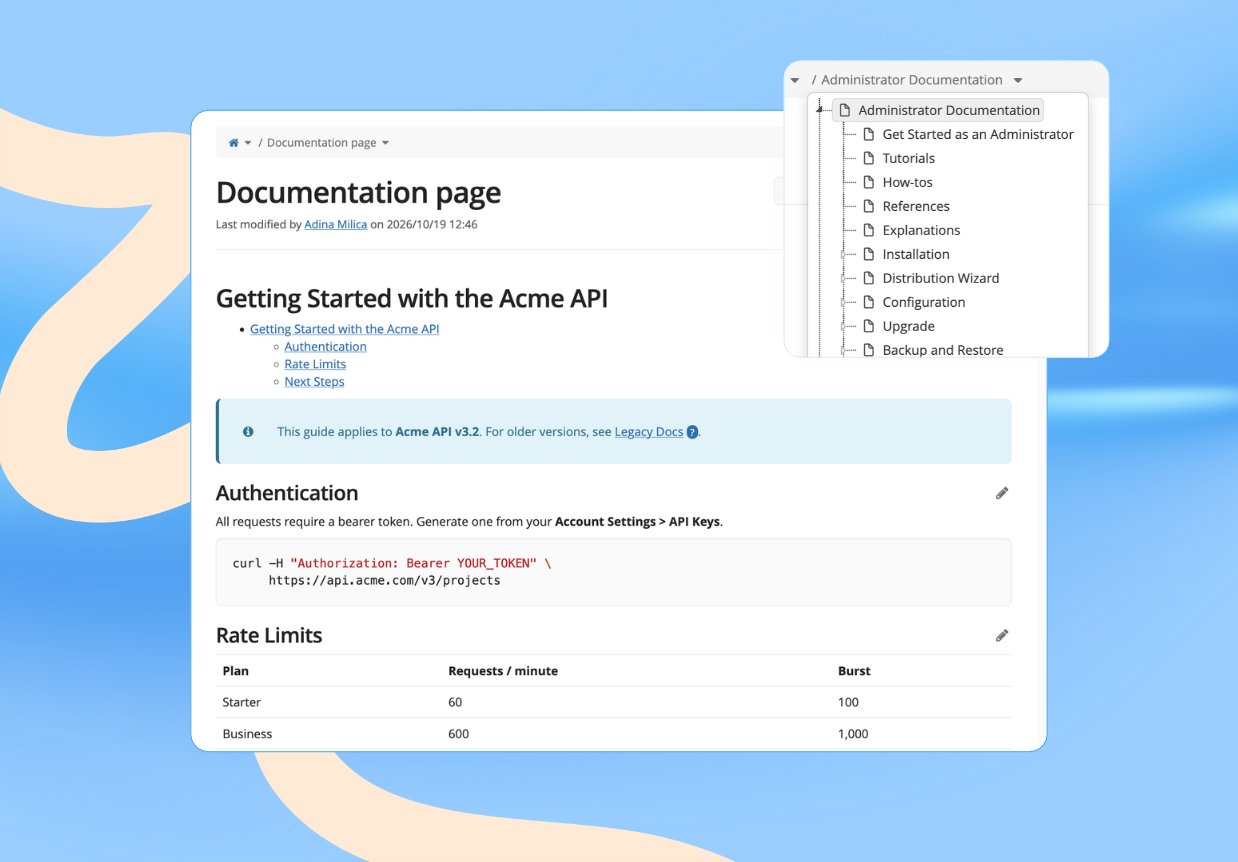The image size is (1238, 862).
Task: Open the caret left of the Administrator Documentation breadcrumb
Action: tap(795, 80)
